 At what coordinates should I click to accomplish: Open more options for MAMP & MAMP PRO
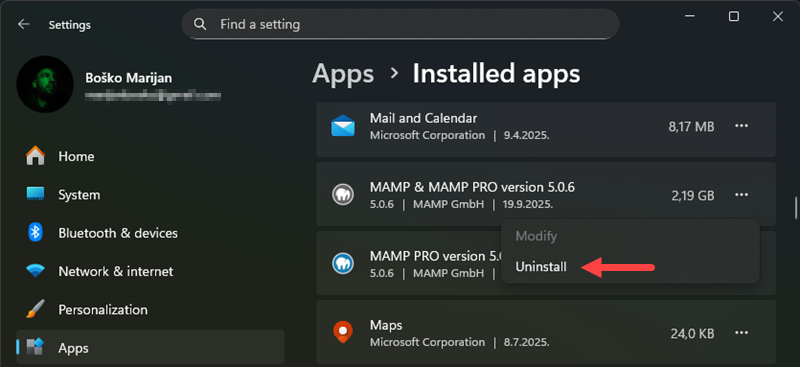tap(741, 194)
